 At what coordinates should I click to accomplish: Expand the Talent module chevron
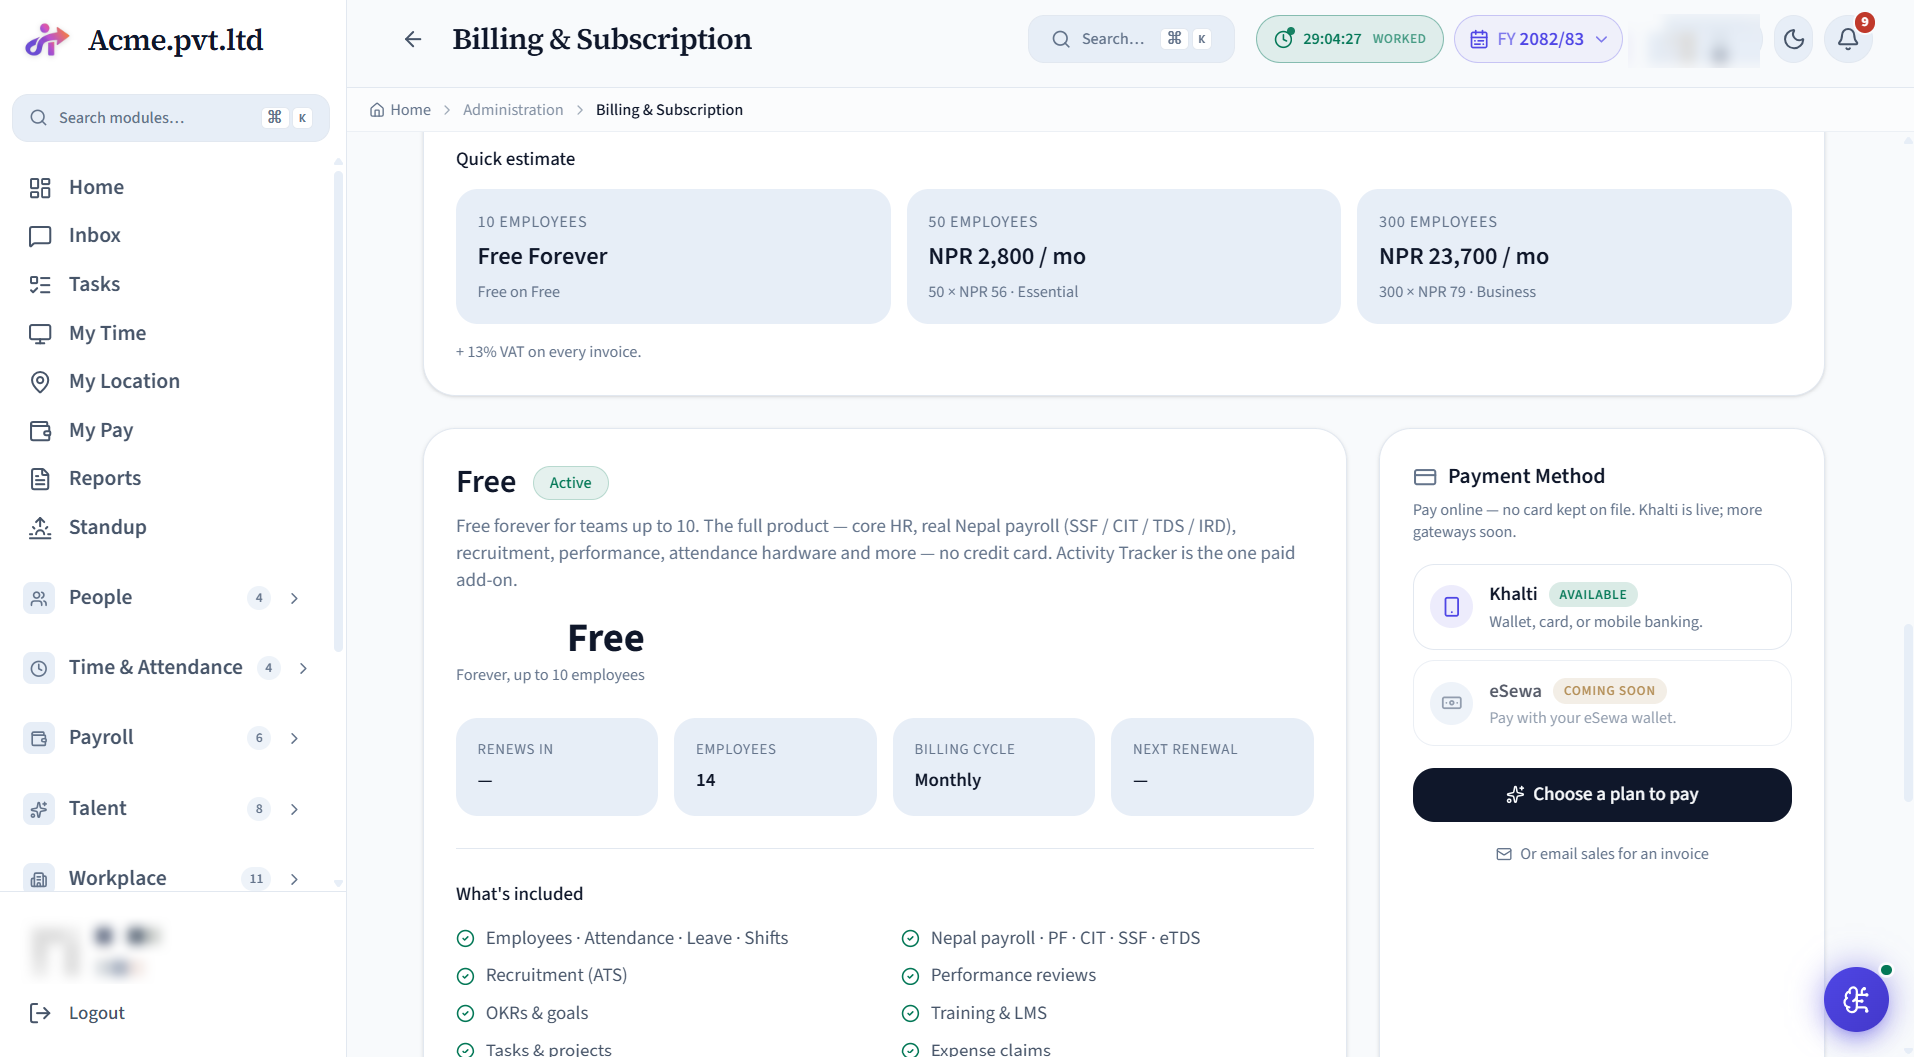tap(294, 809)
